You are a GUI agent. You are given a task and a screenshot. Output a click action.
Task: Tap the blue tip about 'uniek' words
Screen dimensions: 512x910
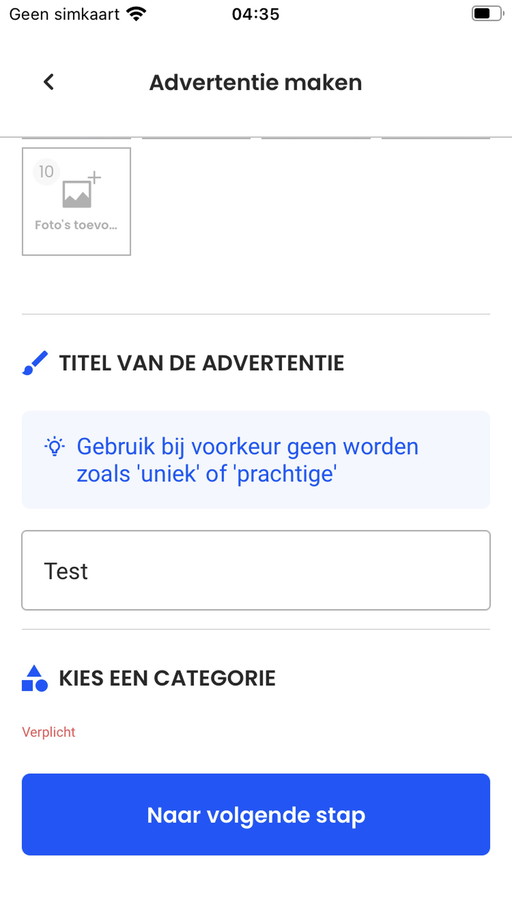pyautogui.click(x=247, y=460)
